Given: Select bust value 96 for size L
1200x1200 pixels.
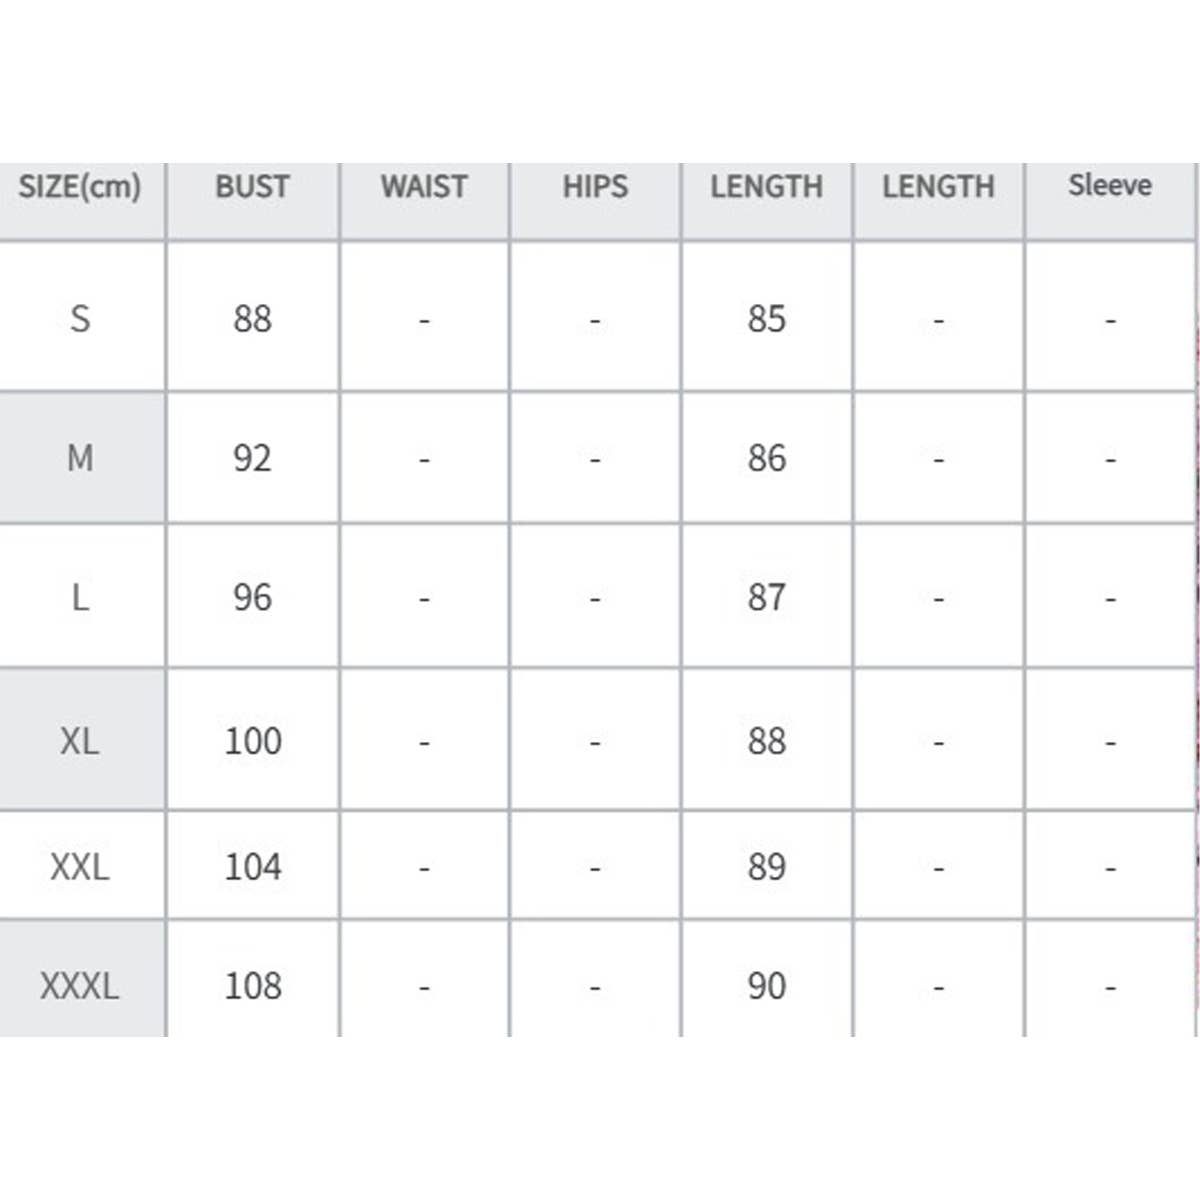Looking at the screenshot, I should point(252,597).
